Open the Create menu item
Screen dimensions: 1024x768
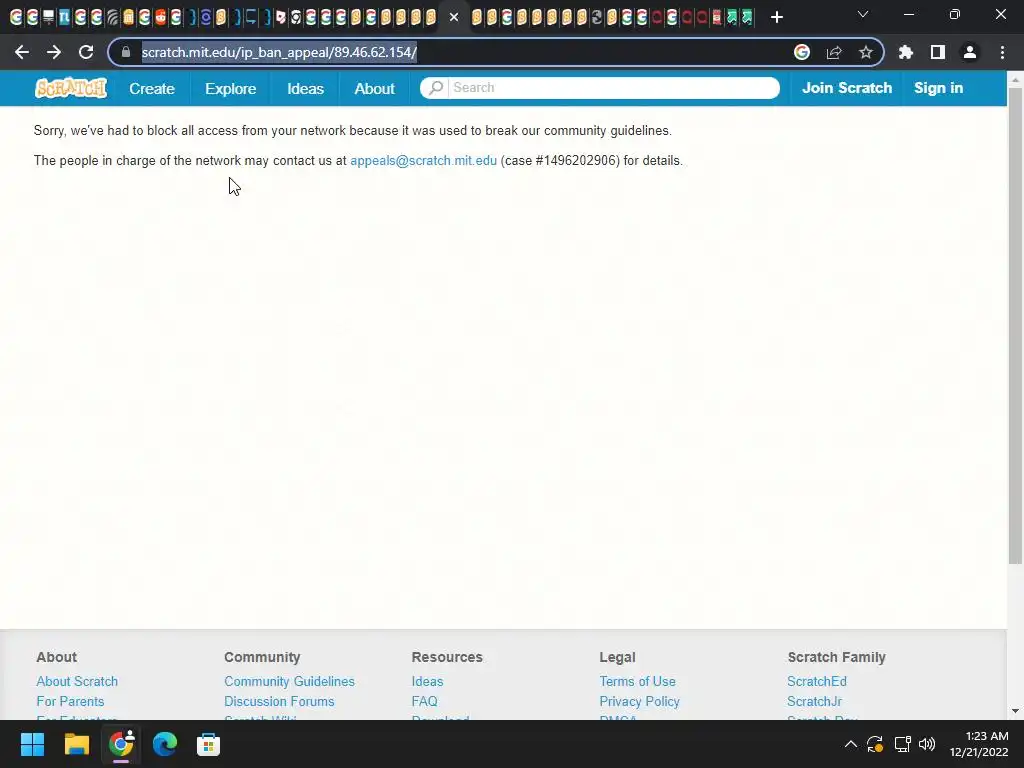click(x=152, y=88)
